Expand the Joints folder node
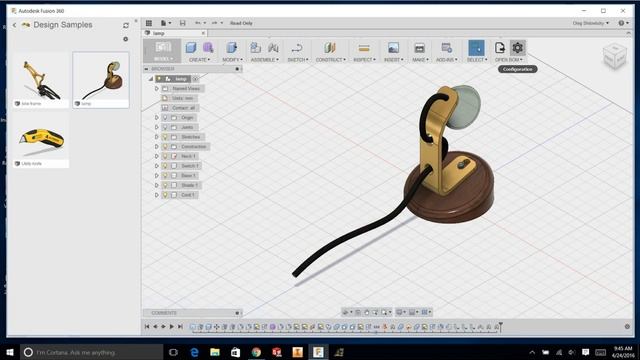The height and width of the screenshot is (360, 640). point(156,127)
